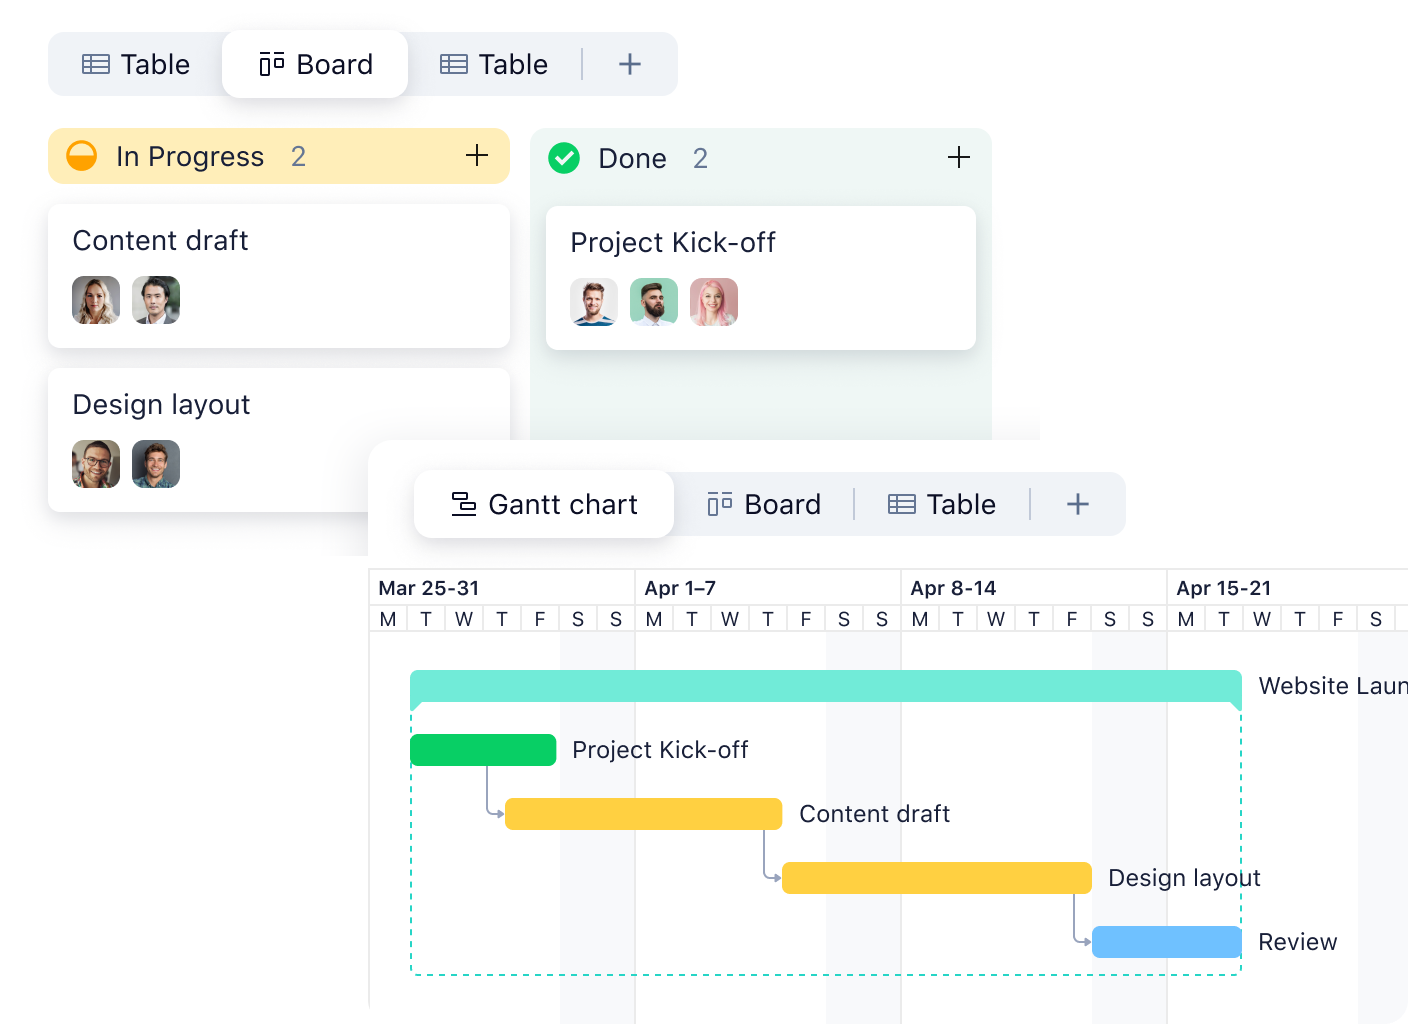Click the plus icon to add a new view
The height and width of the screenshot is (1024, 1408).
point(629,63)
